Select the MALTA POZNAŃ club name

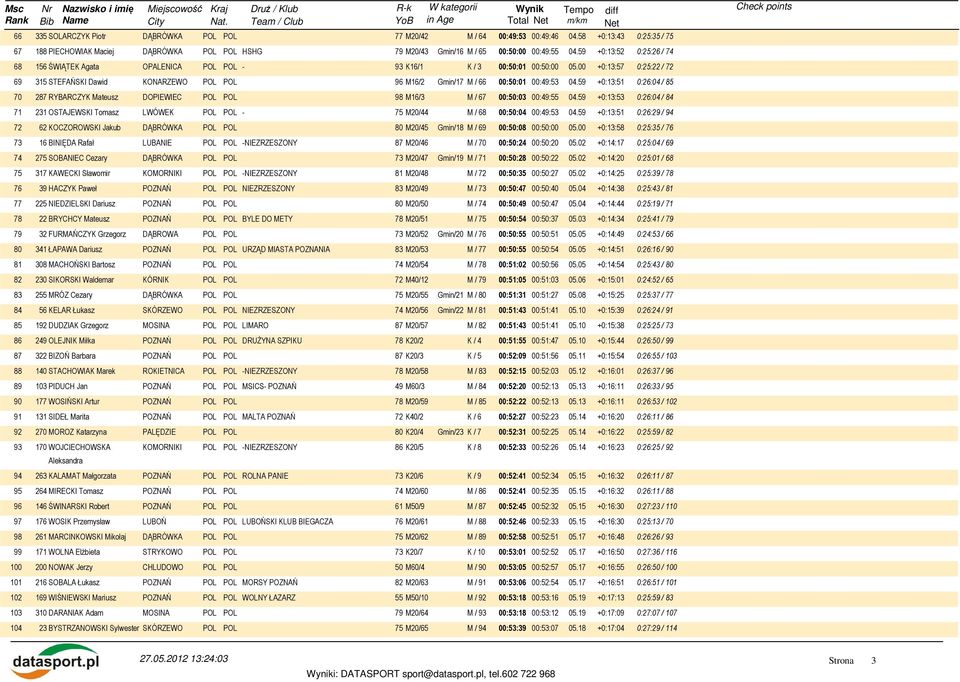268,417
